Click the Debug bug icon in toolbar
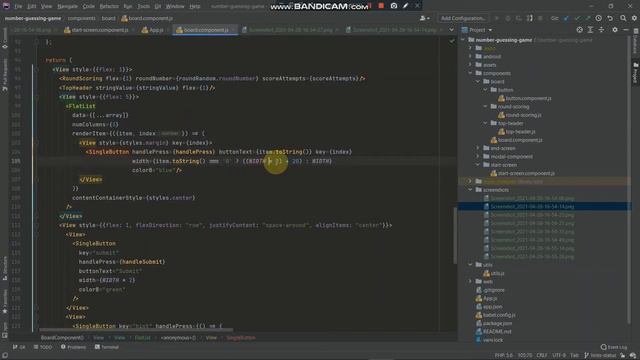 [508, 18]
